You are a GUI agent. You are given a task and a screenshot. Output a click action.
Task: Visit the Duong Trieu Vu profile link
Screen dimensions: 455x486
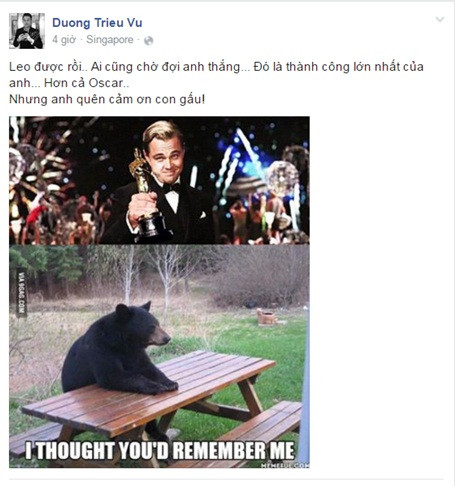97,23
